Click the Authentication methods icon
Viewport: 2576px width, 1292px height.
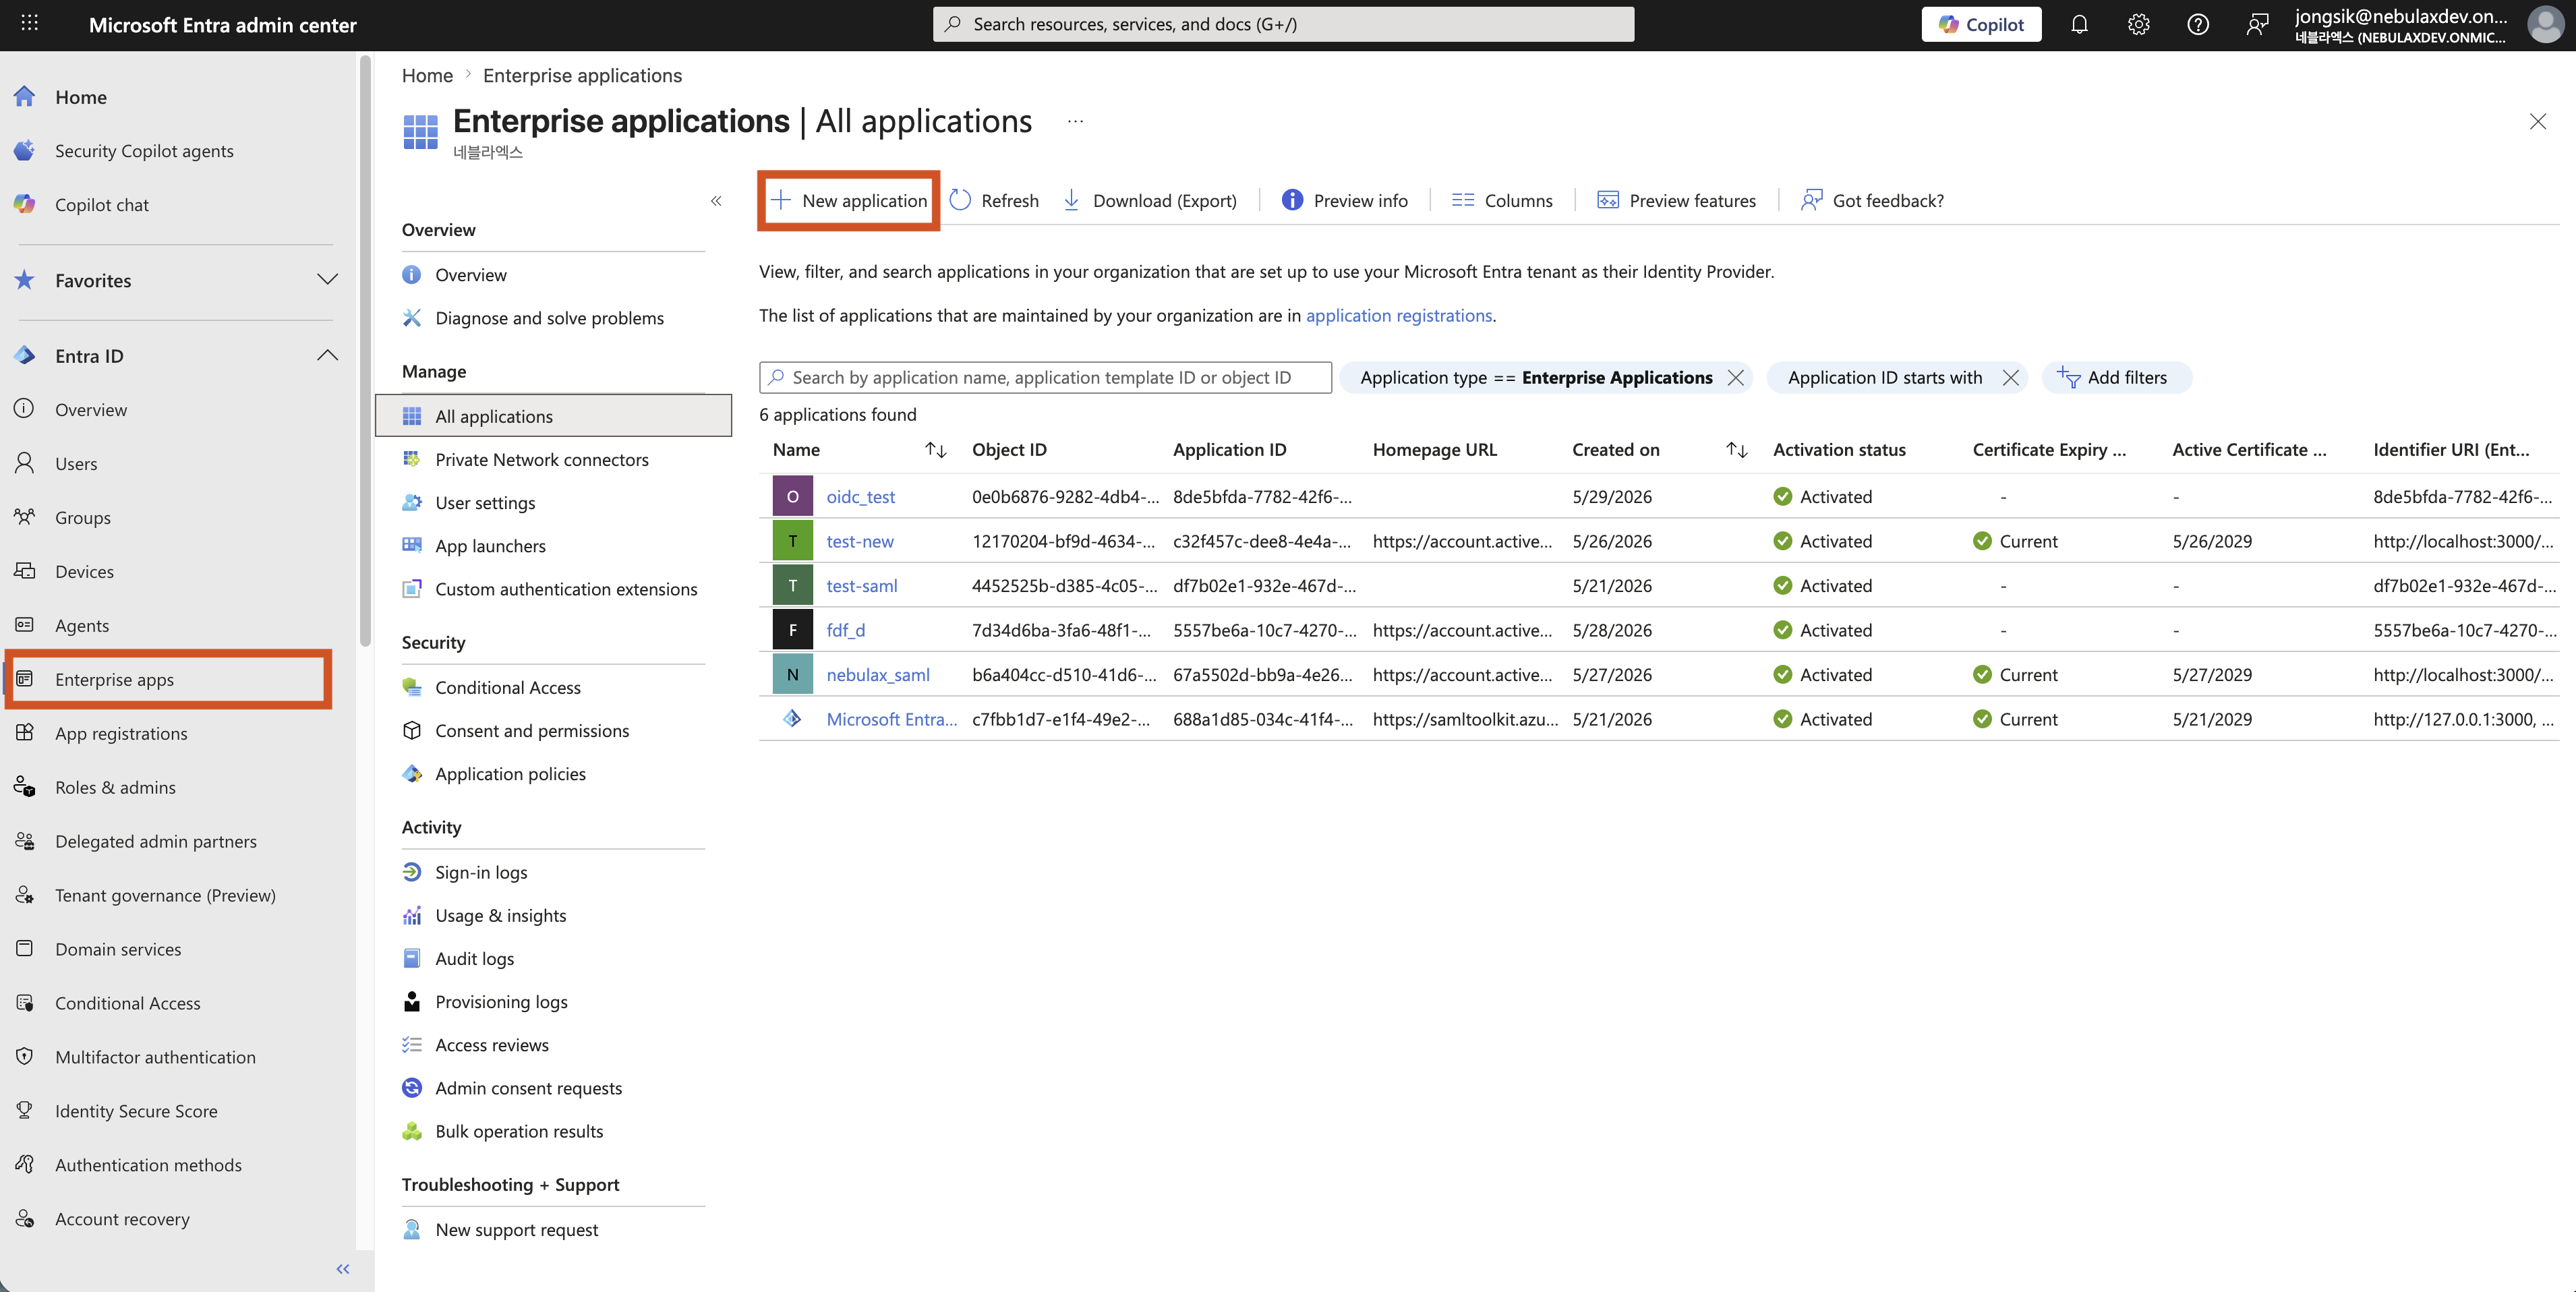[25, 1165]
